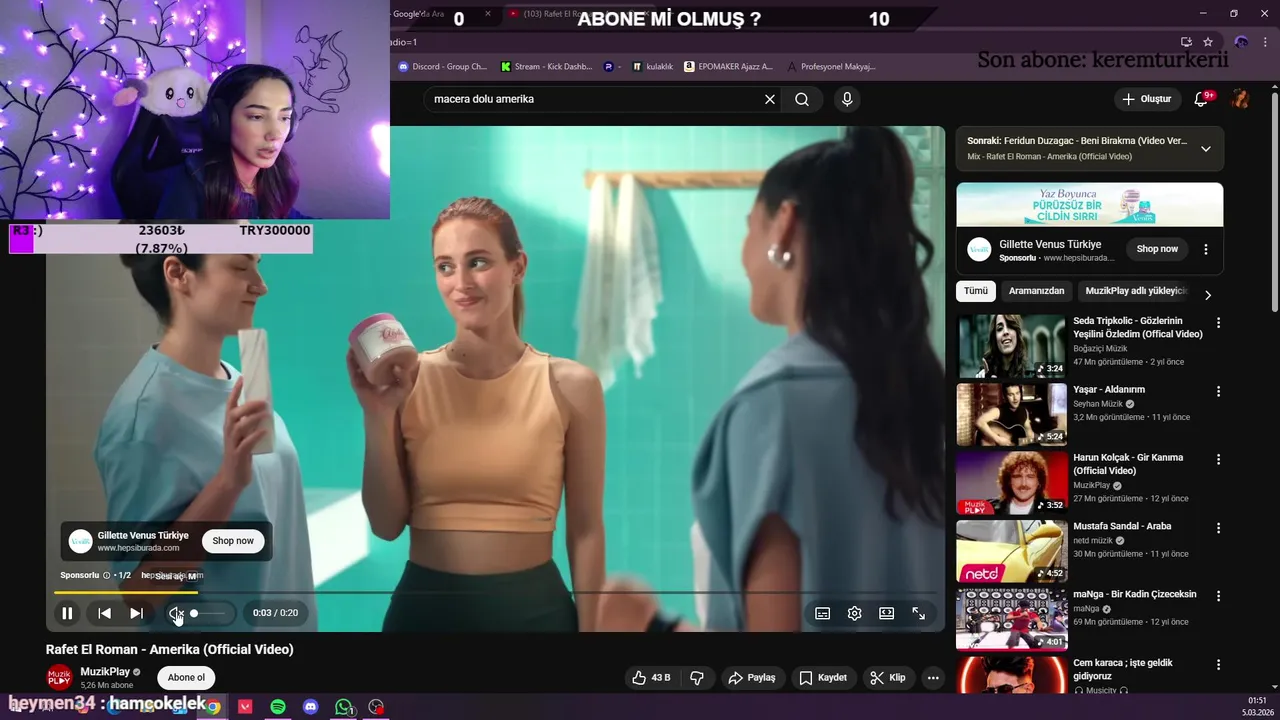This screenshot has height=720, width=1280.
Task: Open more options for Yaşar - Aldanırım
Action: pyautogui.click(x=1218, y=391)
